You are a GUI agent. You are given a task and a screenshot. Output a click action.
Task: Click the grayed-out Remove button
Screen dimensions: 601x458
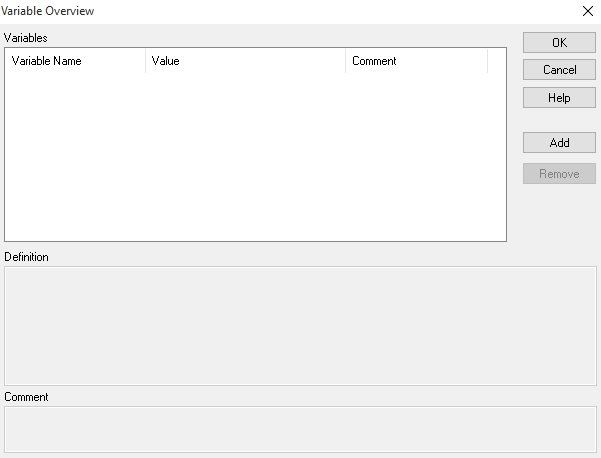pos(559,174)
